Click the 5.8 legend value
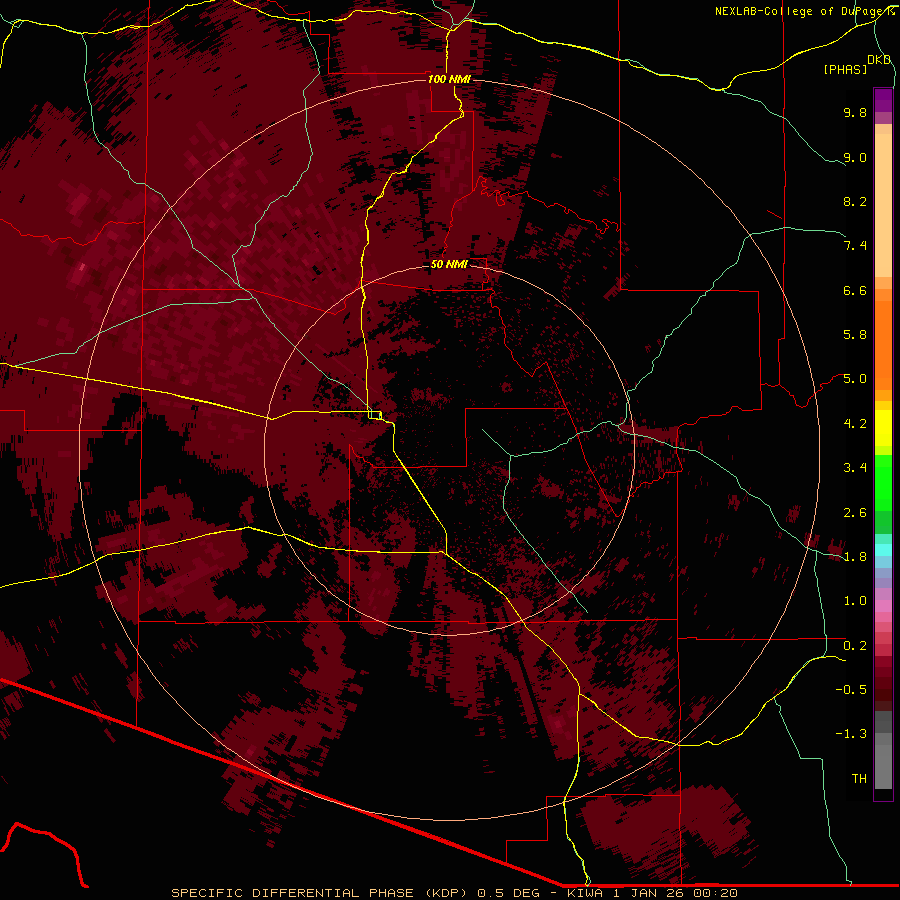 coord(855,335)
